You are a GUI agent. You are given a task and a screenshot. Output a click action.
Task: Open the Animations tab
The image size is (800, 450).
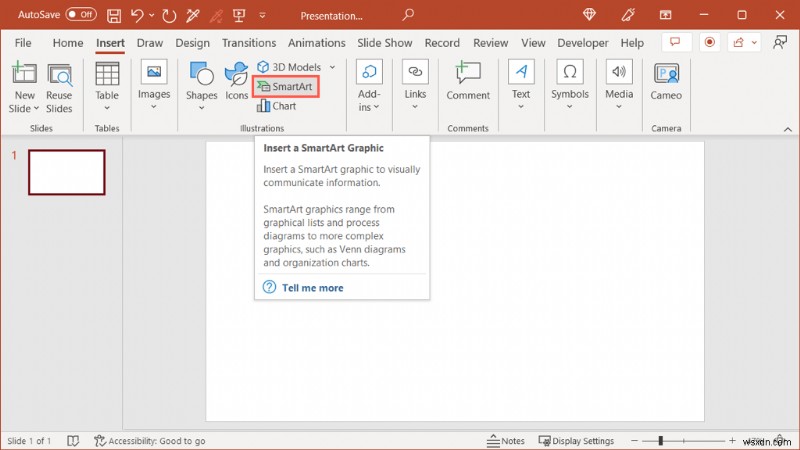tap(316, 43)
